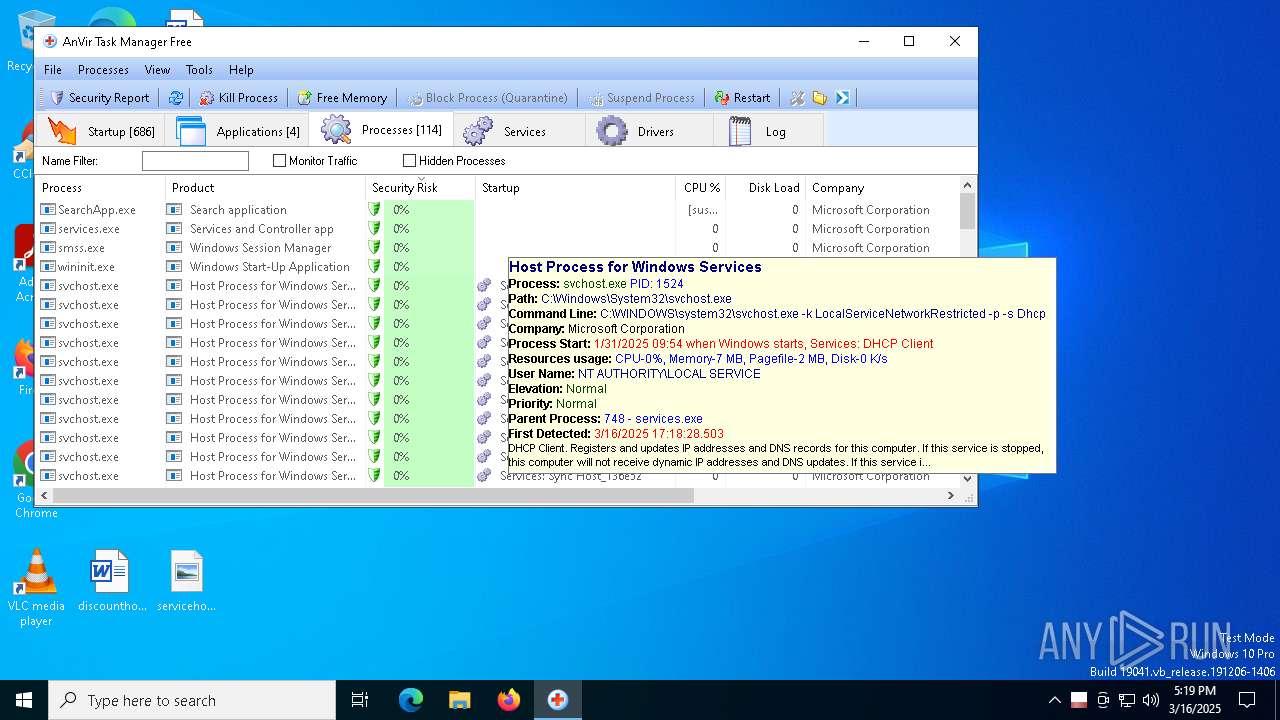Viewport: 1280px width, 720px height.
Task: Click AnVir Task Manager taskbar icon
Action: pyautogui.click(x=557, y=700)
